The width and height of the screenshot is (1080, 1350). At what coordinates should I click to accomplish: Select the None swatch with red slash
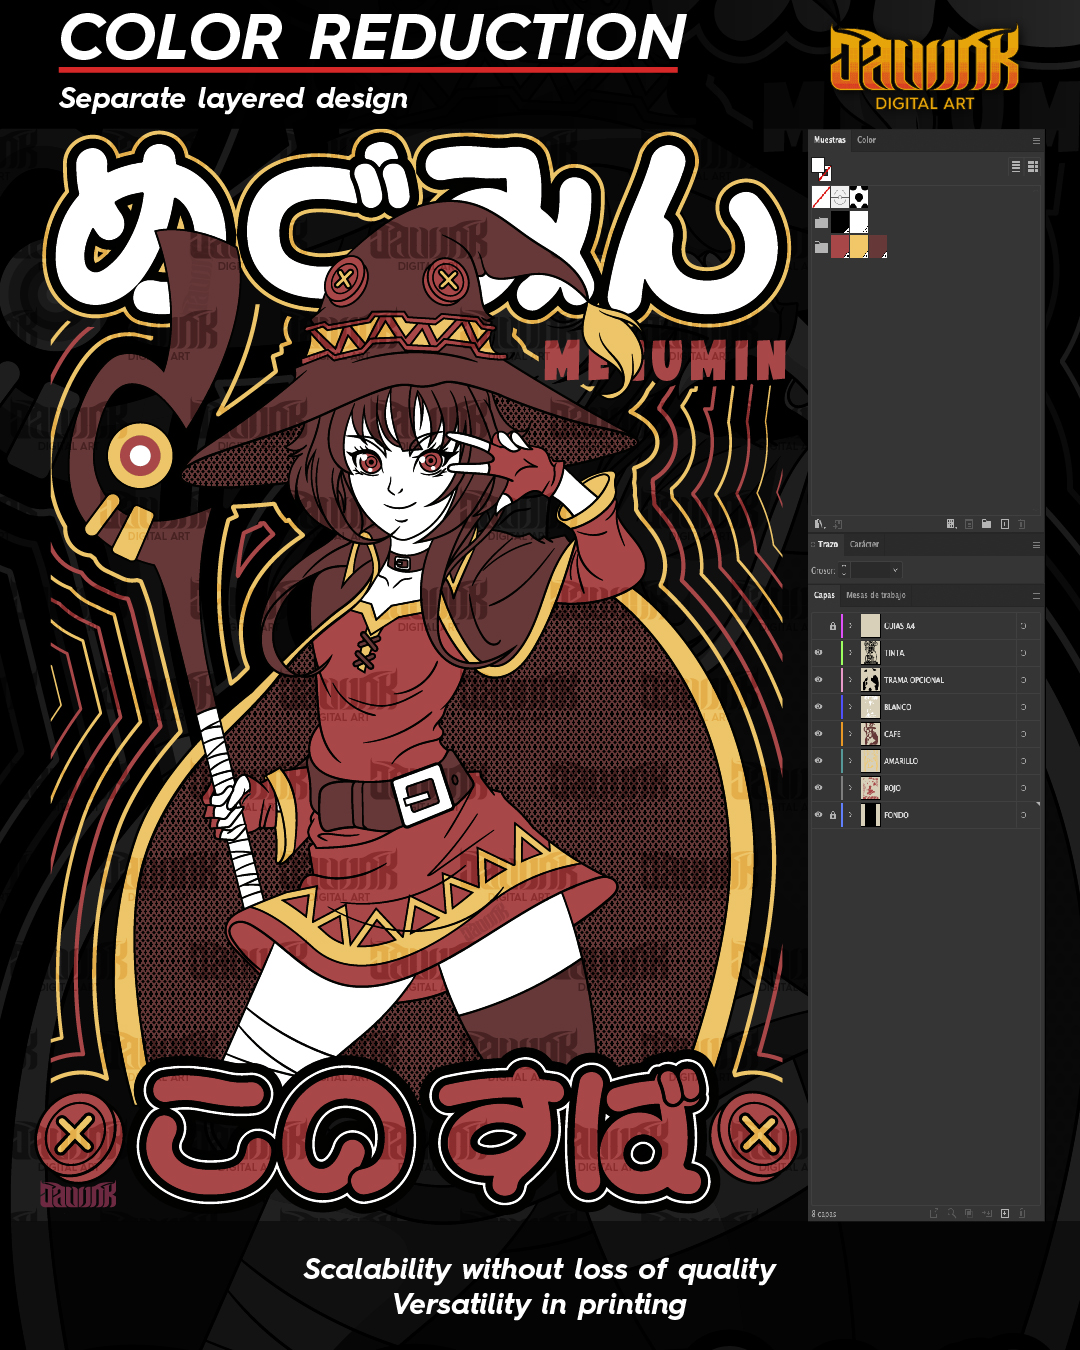coord(821,197)
